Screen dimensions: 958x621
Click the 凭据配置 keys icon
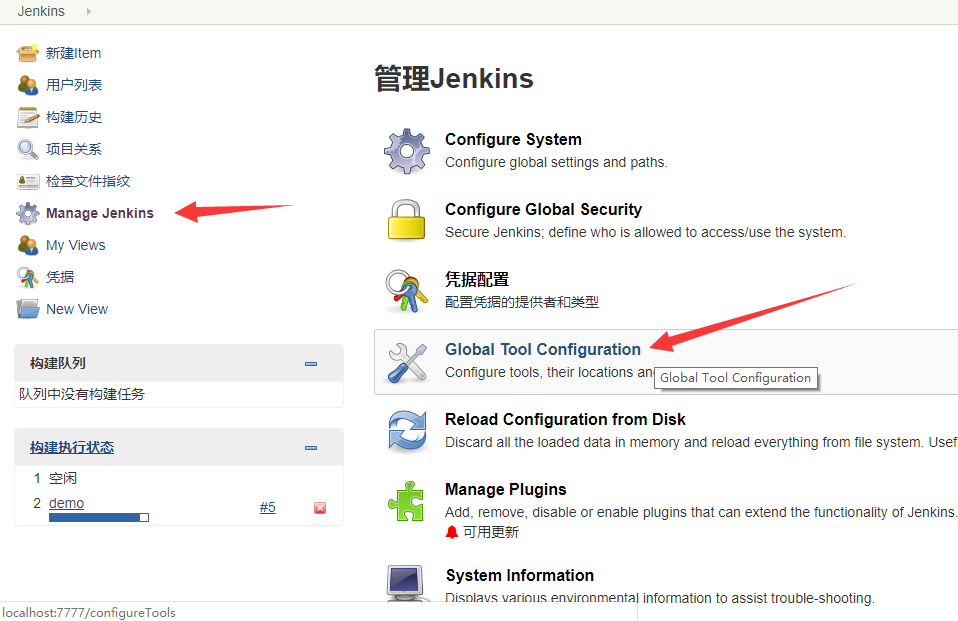pos(406,291)
